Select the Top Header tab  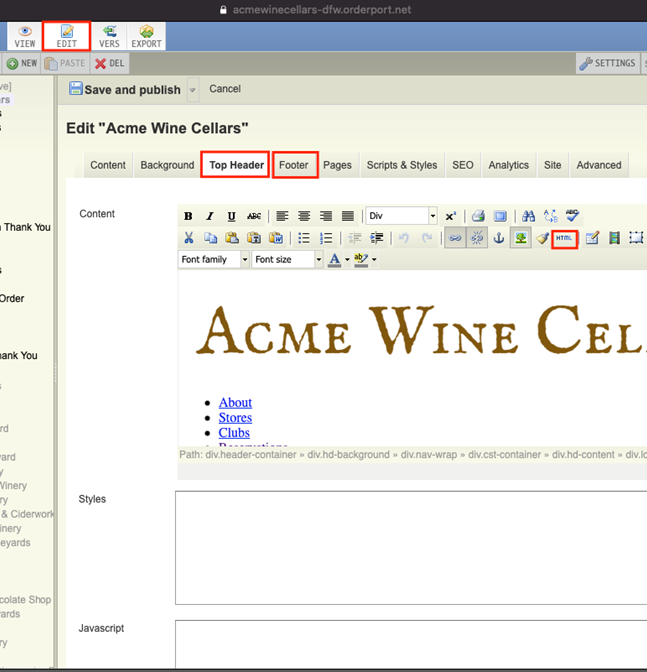pyautogui.click(x=236, y=165)
